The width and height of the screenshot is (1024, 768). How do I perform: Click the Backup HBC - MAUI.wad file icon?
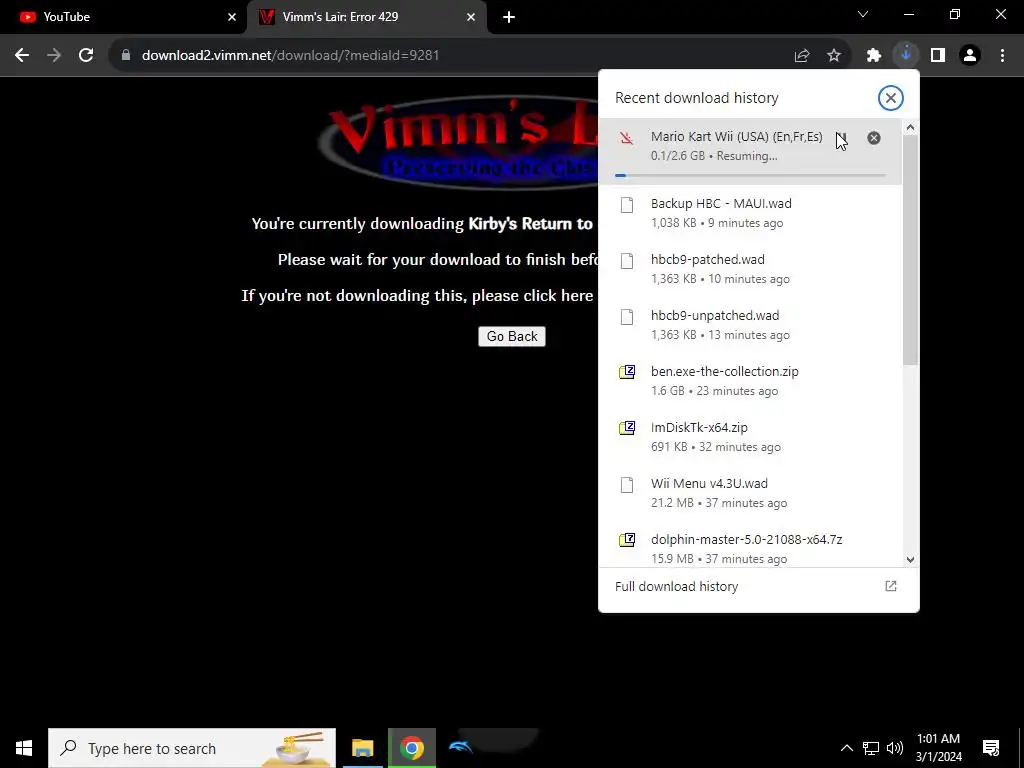[x=627, y=205]
